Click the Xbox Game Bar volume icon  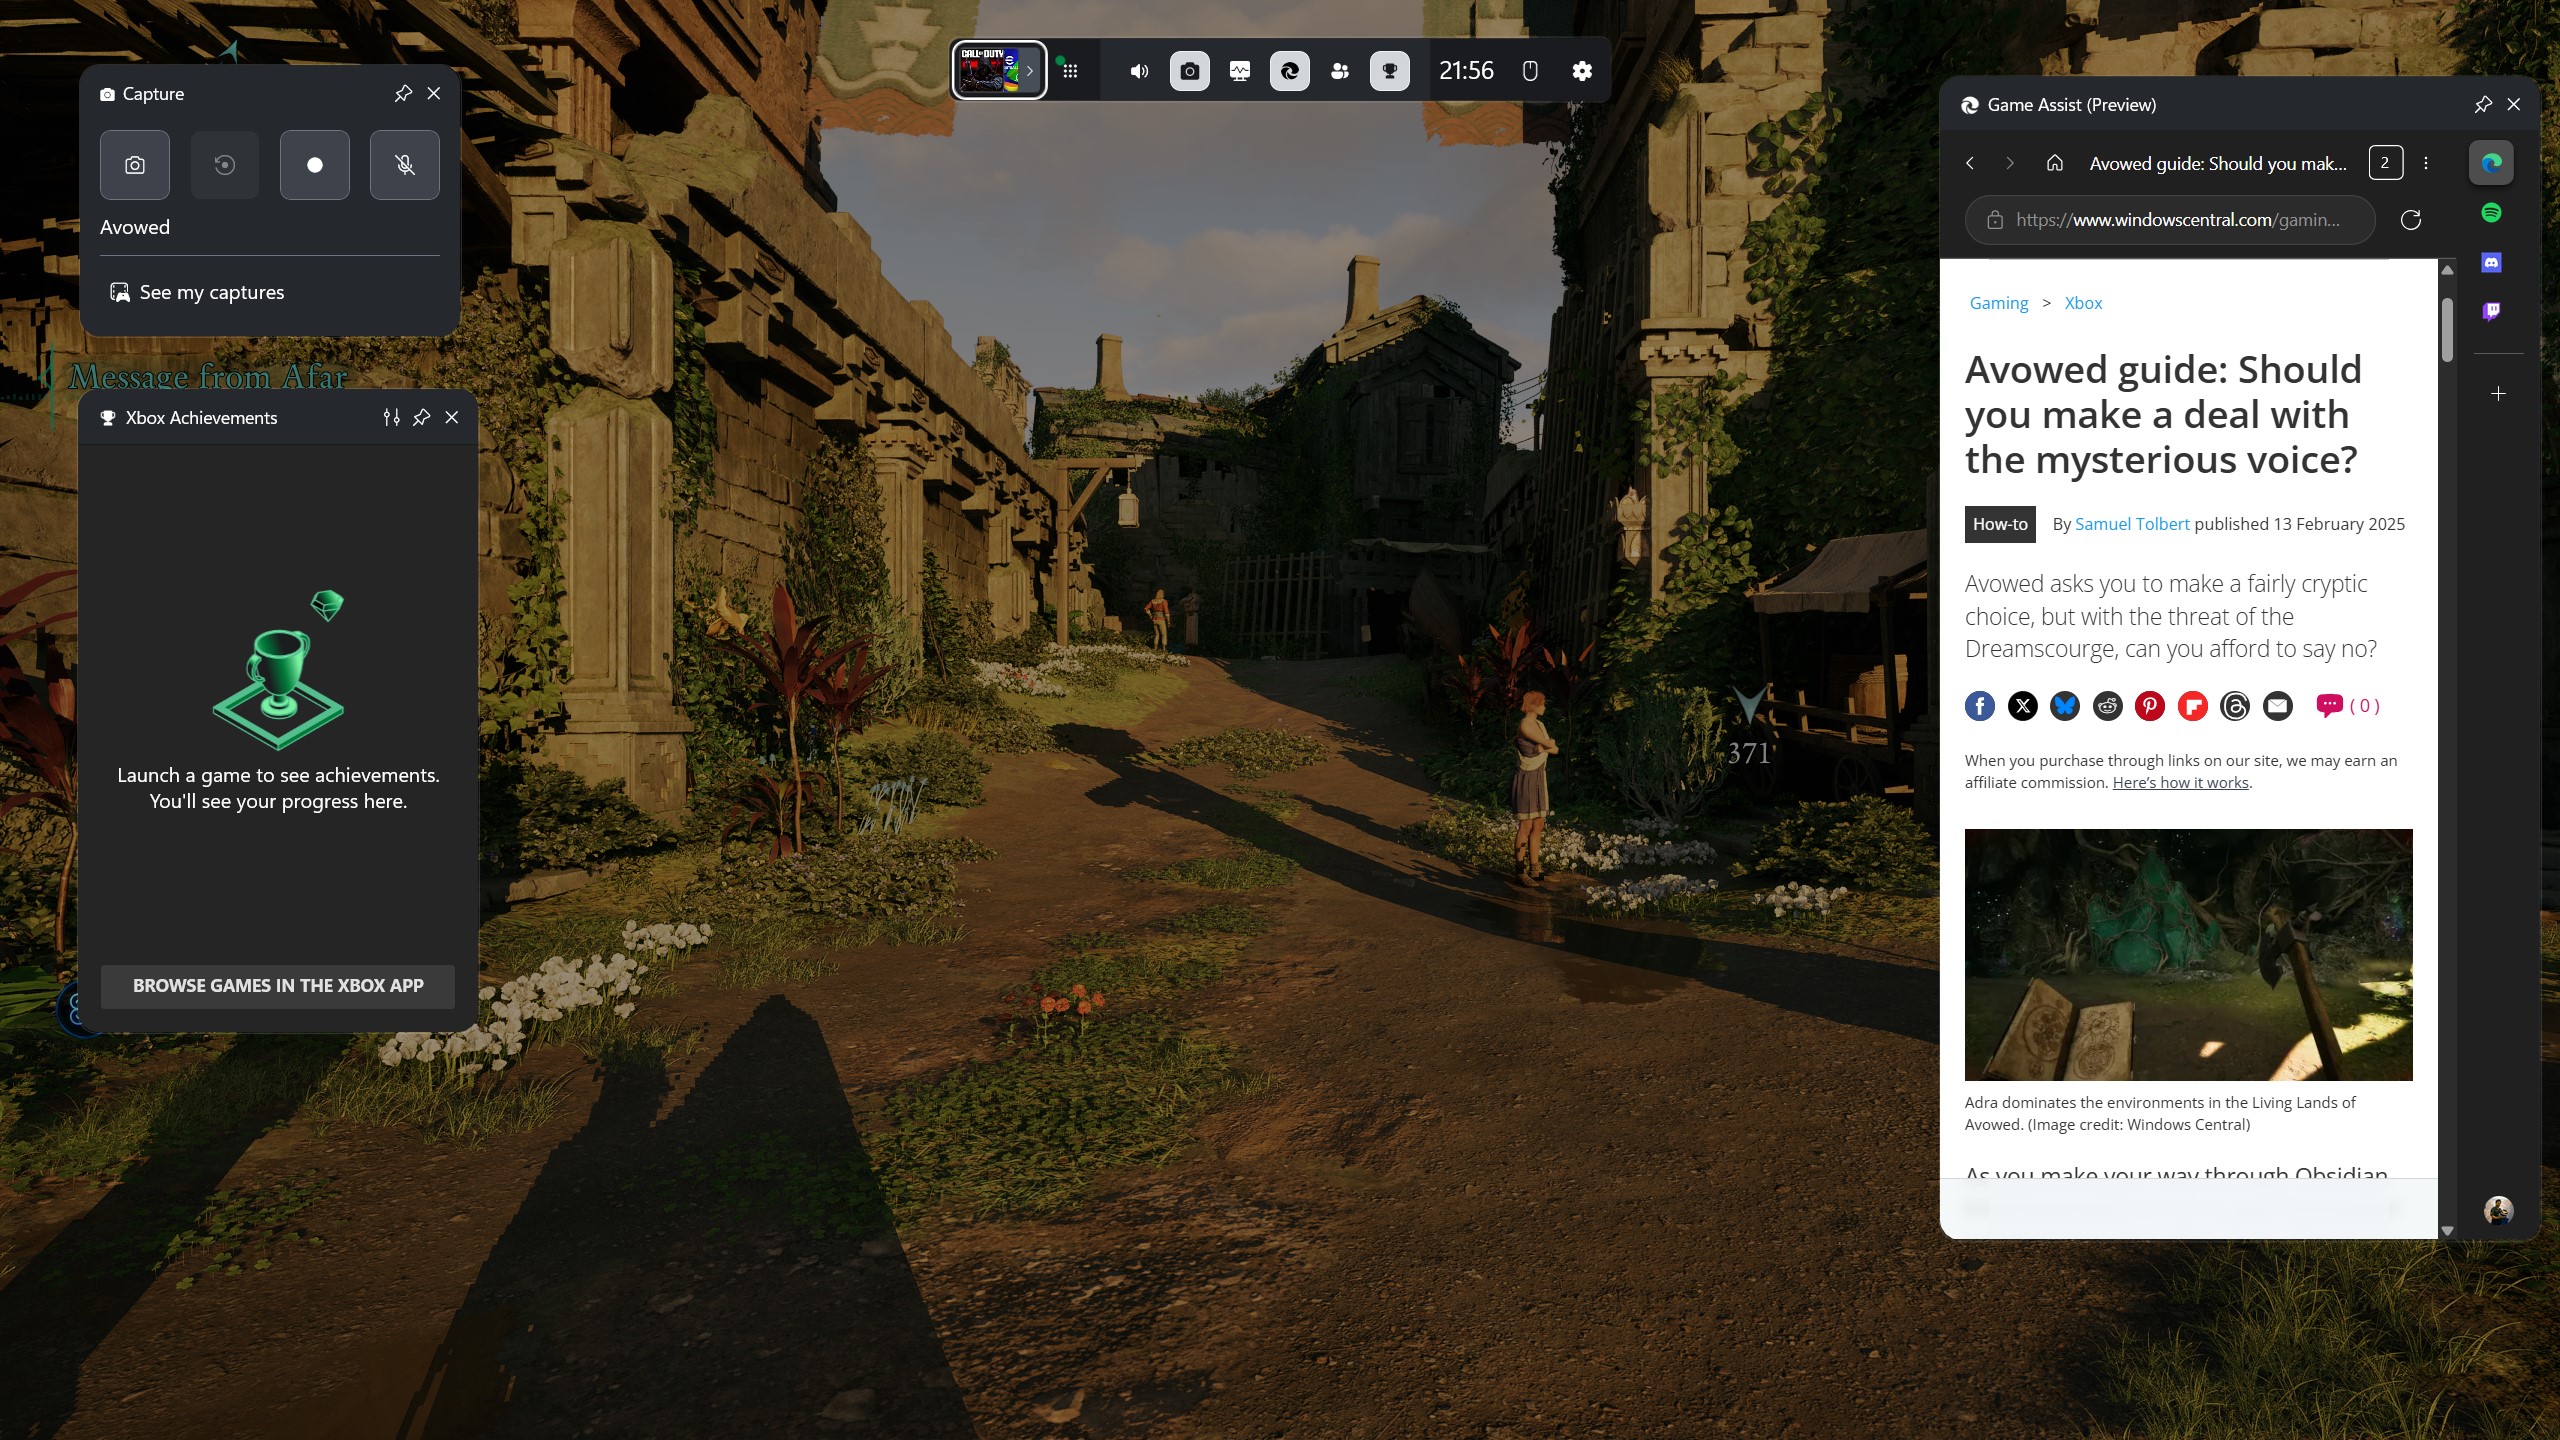coord(1138,70)
